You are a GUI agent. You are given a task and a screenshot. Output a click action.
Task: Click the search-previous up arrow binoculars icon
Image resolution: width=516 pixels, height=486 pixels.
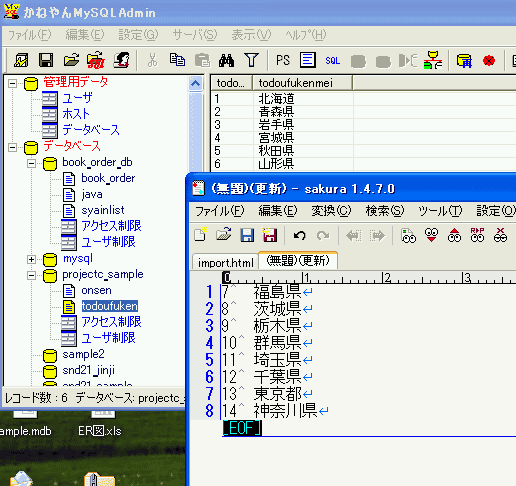click(x=454, y=235)
